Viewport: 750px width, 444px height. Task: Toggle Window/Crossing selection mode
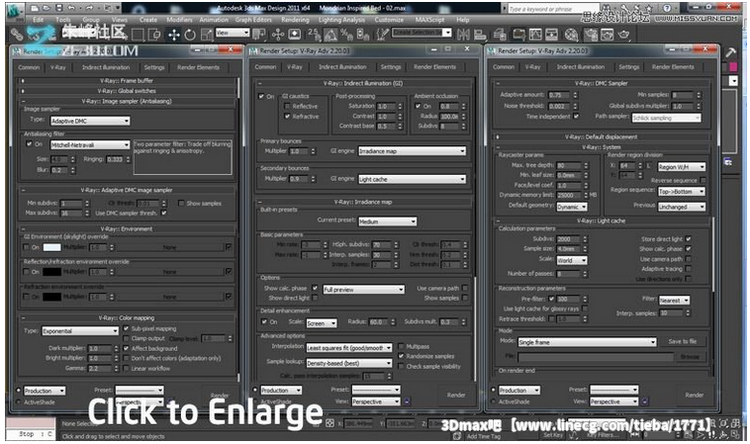[154, 34]
